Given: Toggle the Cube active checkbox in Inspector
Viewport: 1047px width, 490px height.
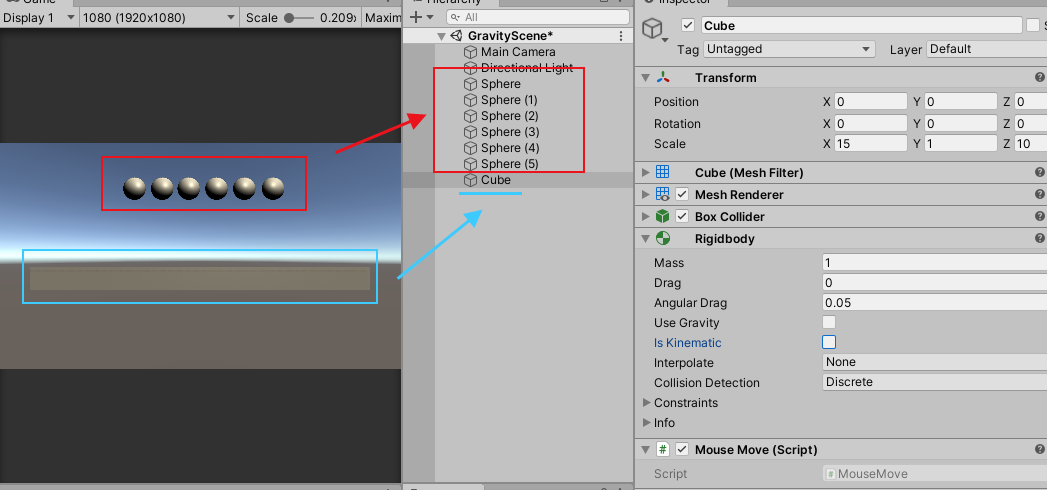Looking at the screenshot, I should click(x=688, y=25).
